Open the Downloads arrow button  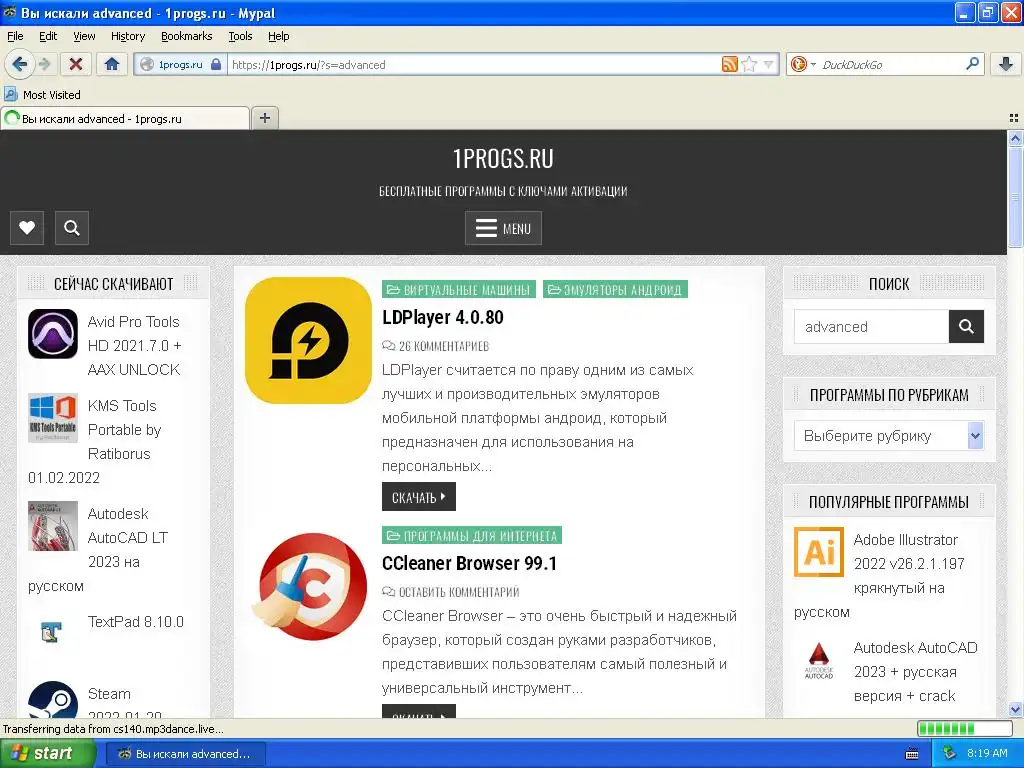pyautogui.click(x=1006, y=64)
